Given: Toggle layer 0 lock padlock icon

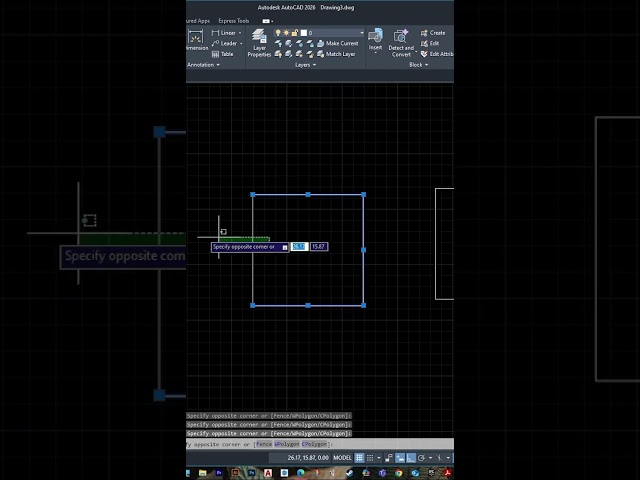Looking at the screenshot, I should point(295,33).
